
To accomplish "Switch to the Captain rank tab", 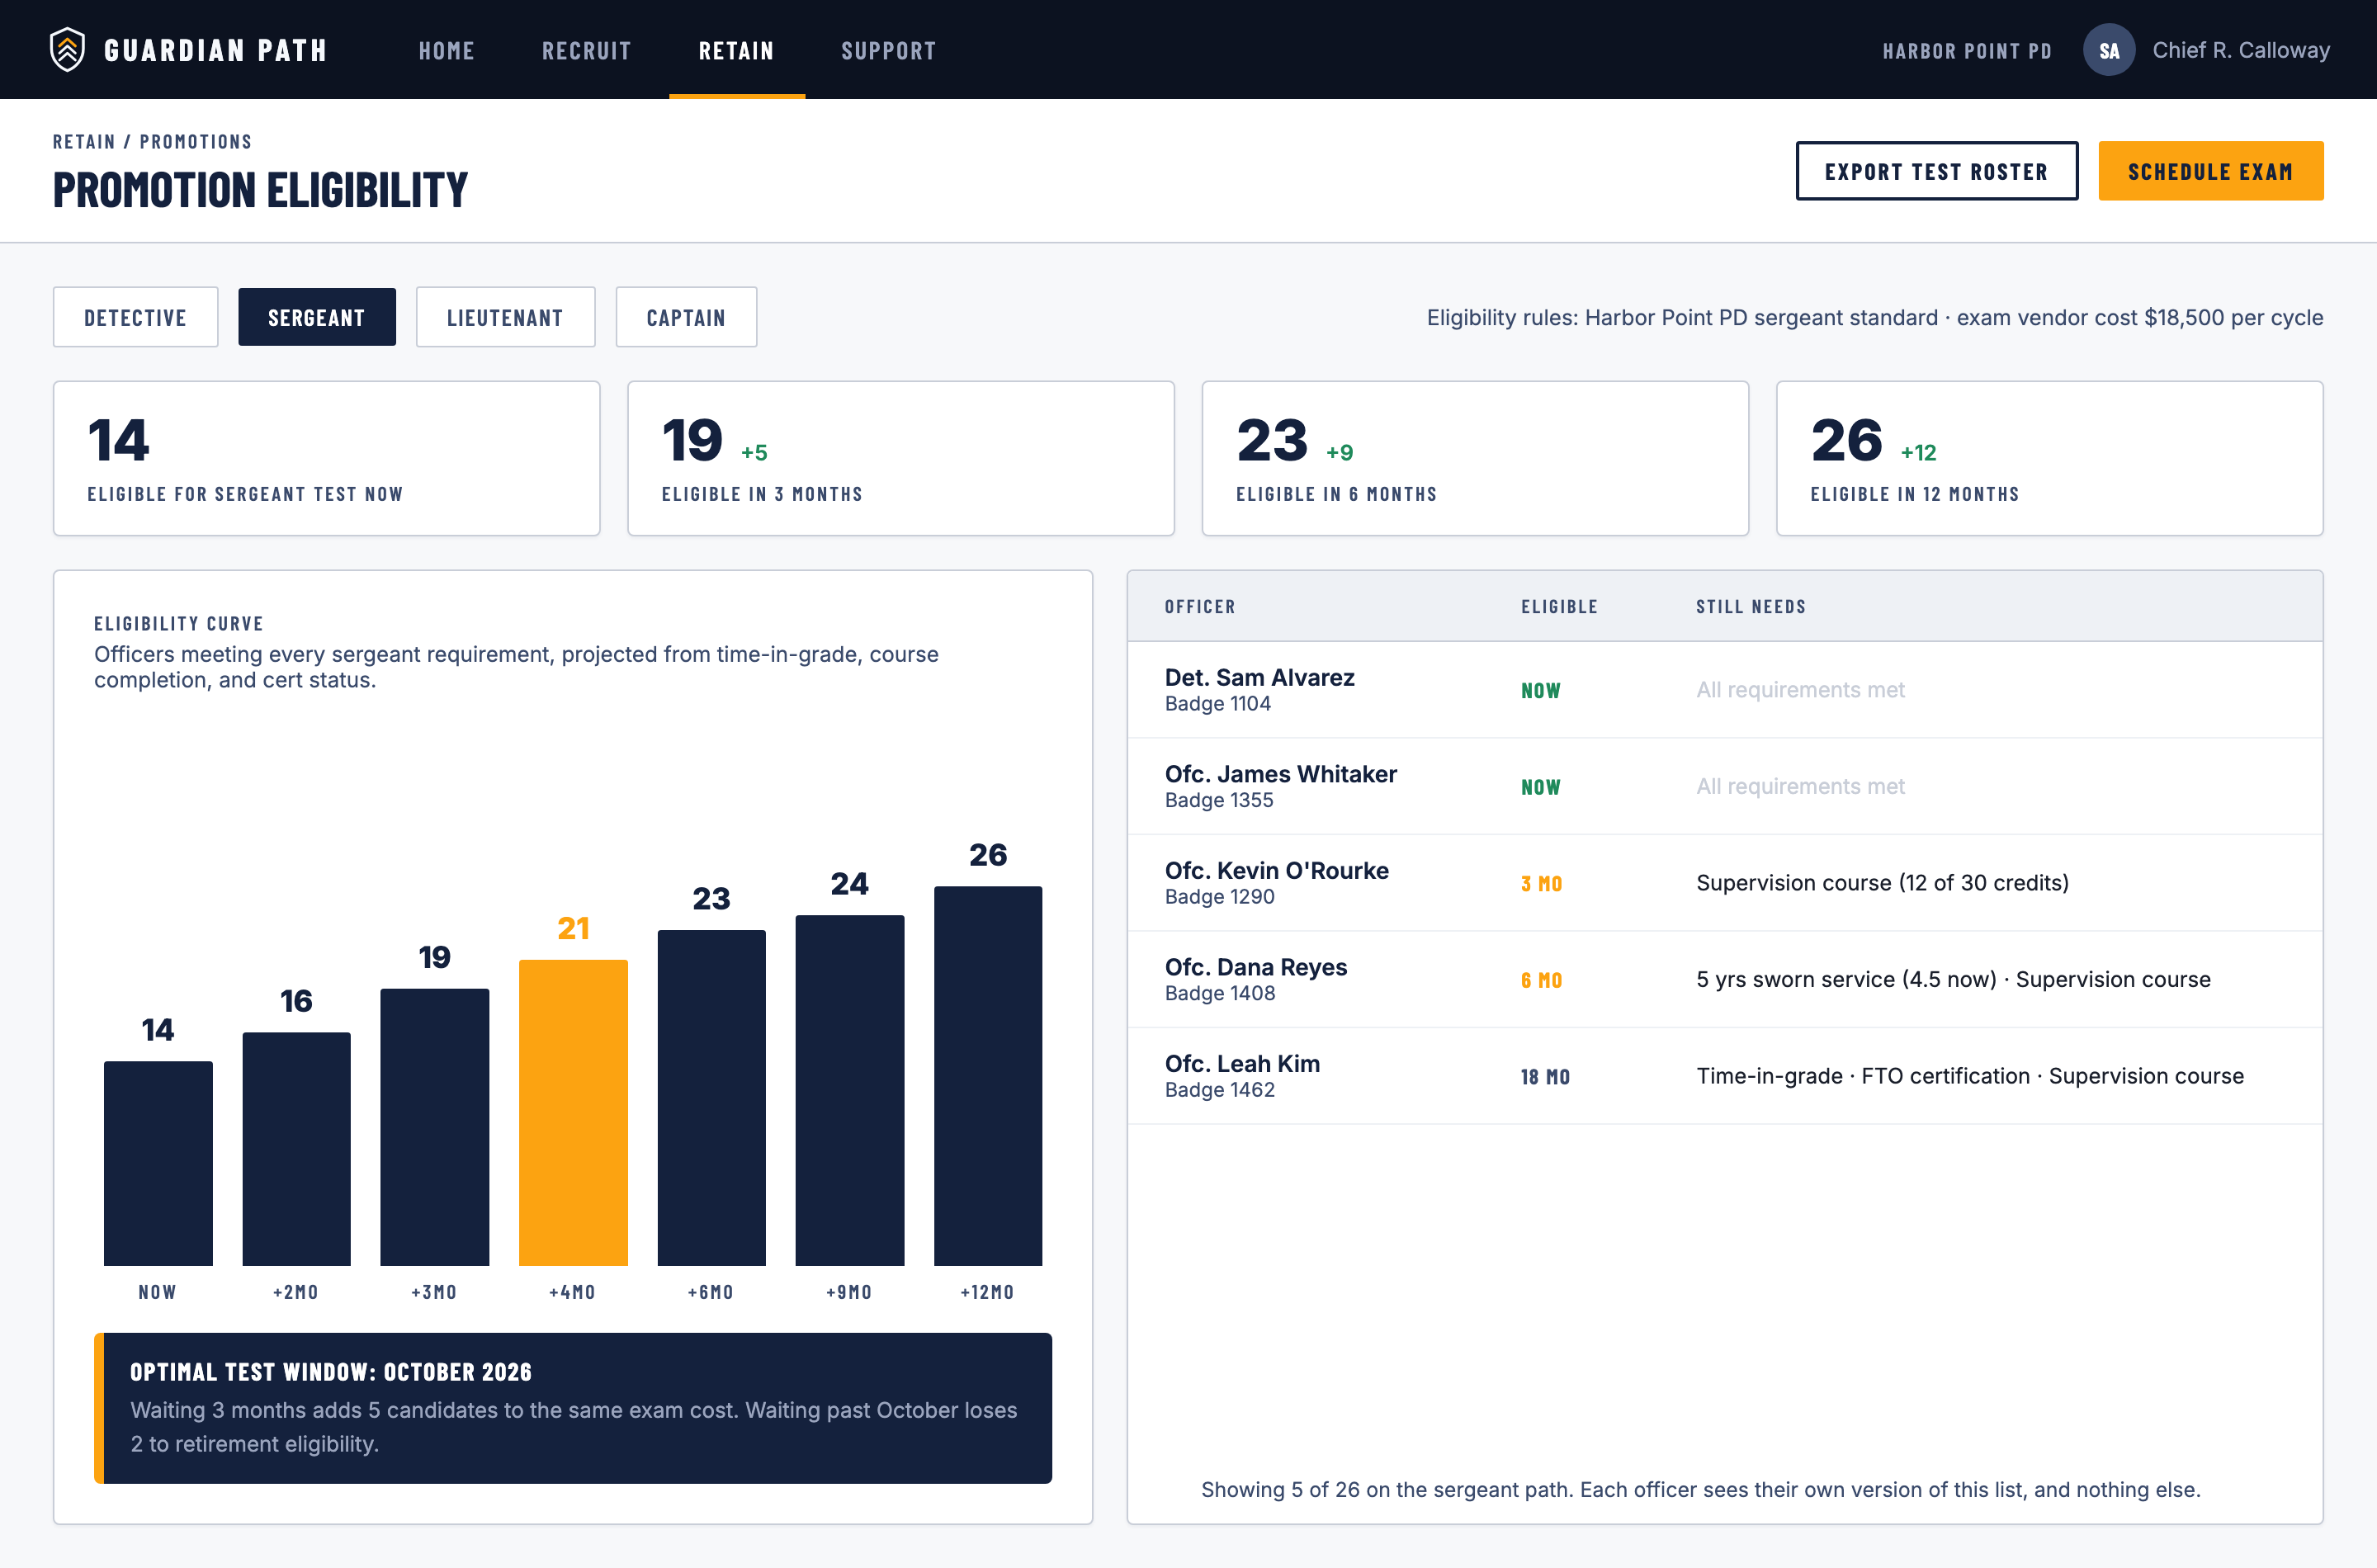I will point(686,317).
